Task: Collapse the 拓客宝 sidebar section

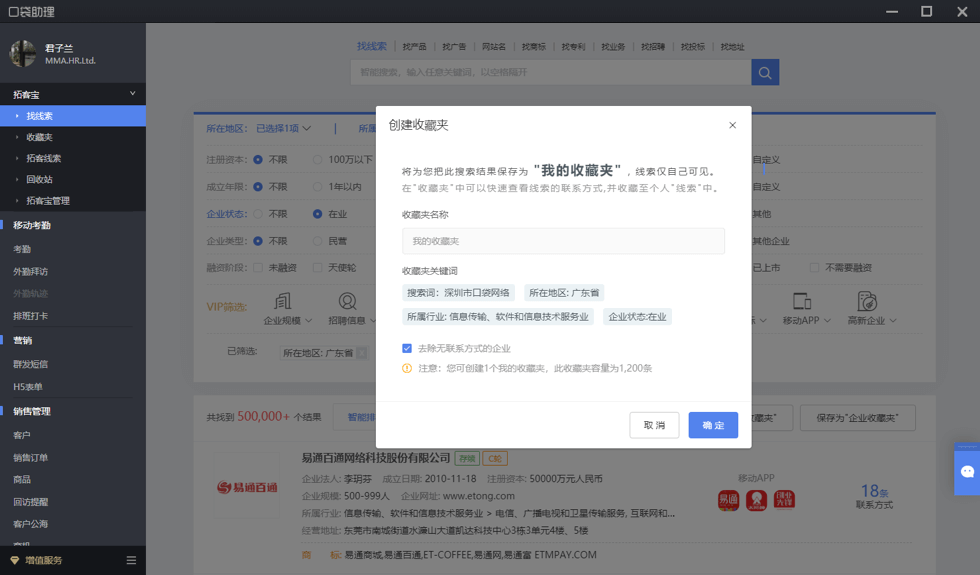Action: [132, 94]
